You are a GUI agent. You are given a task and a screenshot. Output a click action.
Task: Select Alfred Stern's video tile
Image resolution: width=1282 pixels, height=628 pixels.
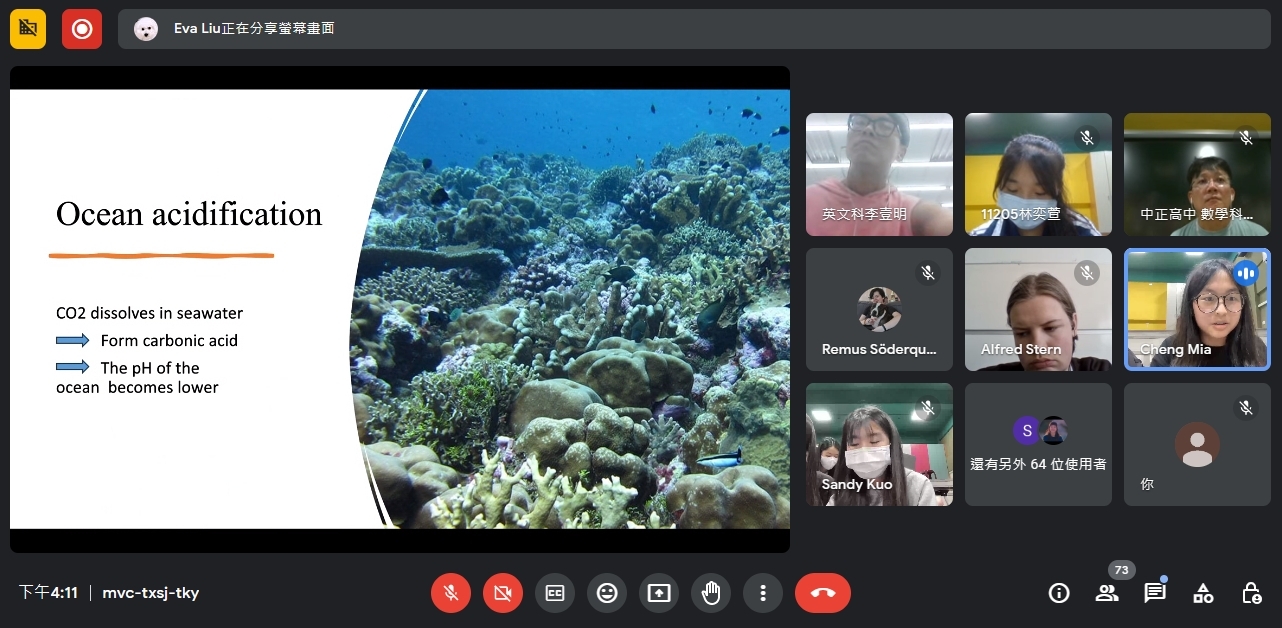1038,310
